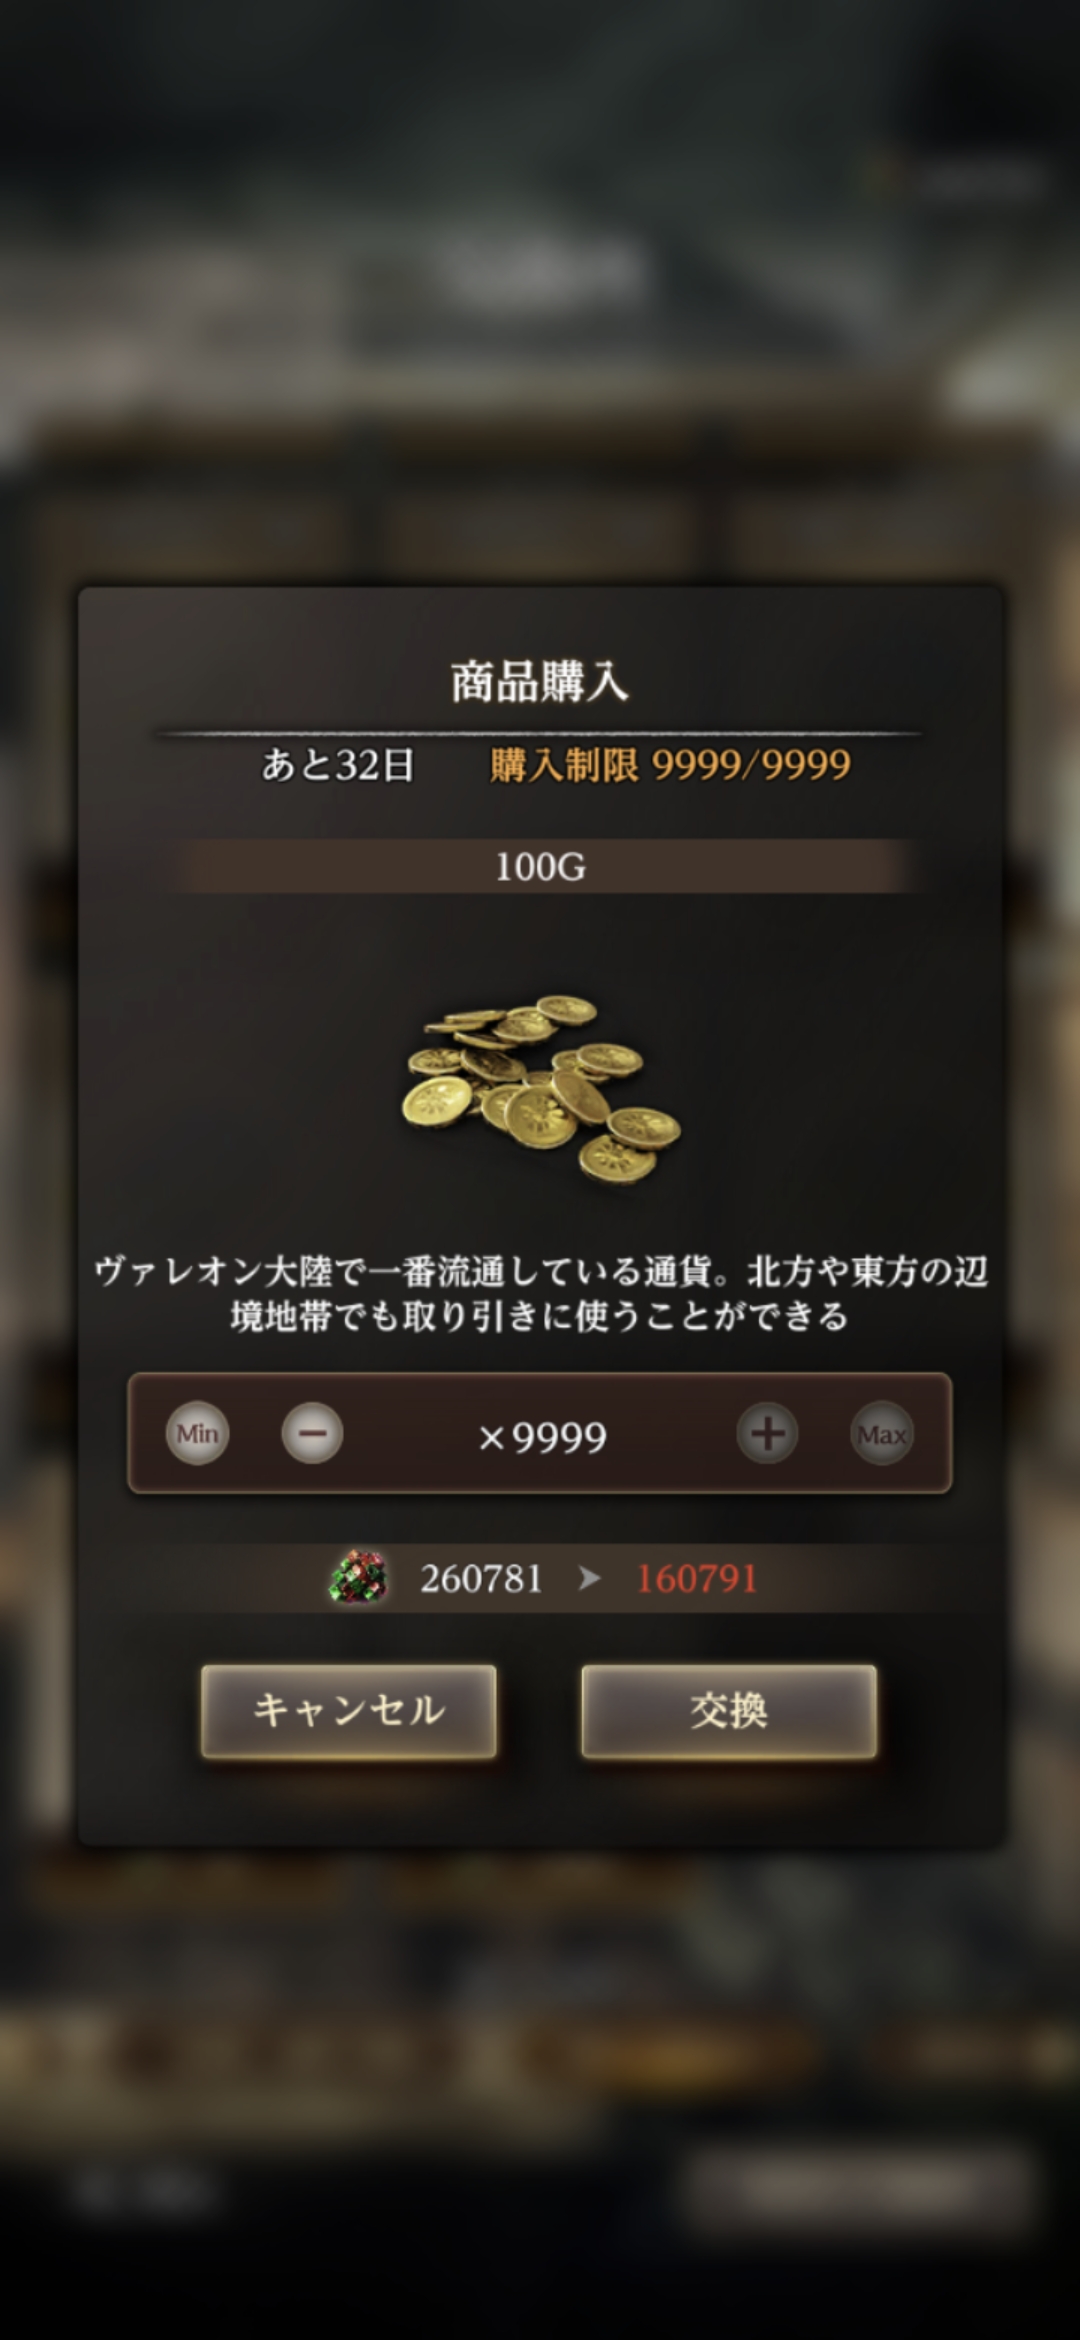Cancel the purchase with キャンセル

[x=349, y=1711]
